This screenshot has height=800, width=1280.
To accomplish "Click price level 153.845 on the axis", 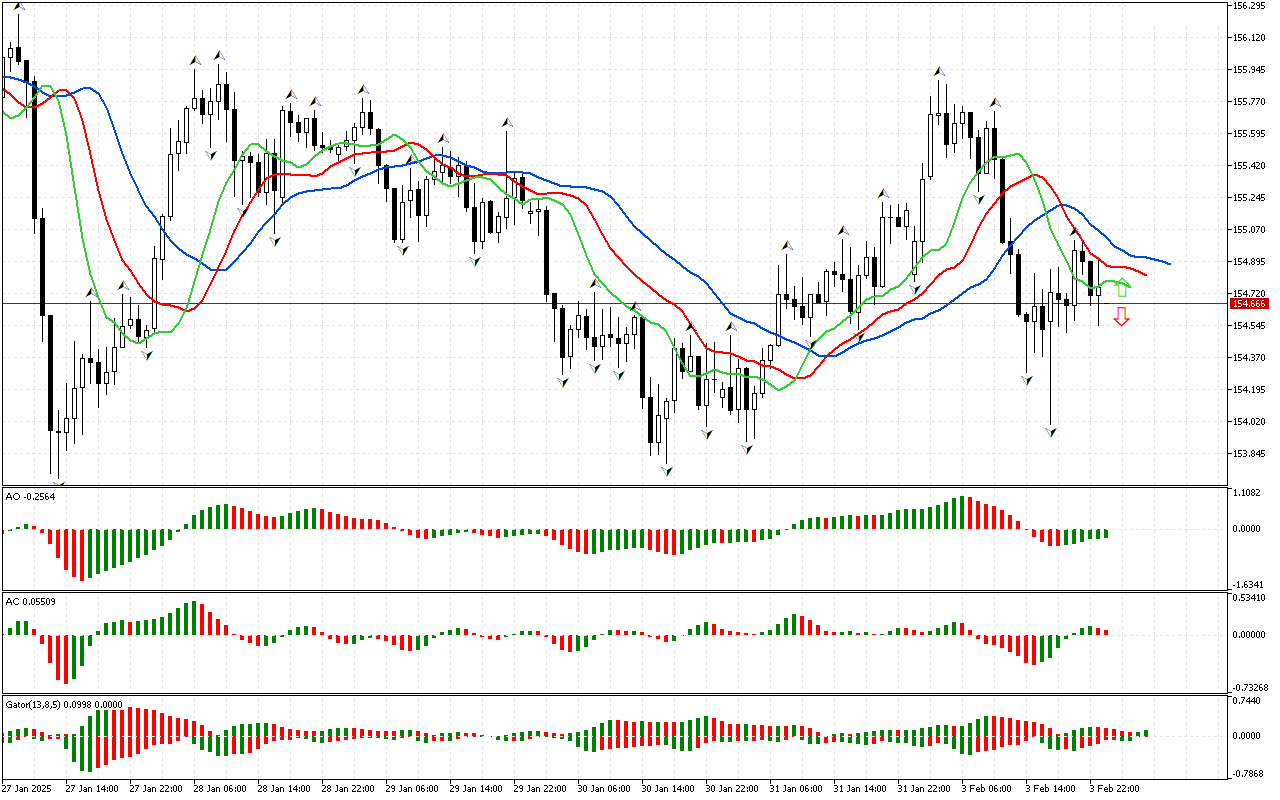I will pyautogui.click(x=1250, y=454).
